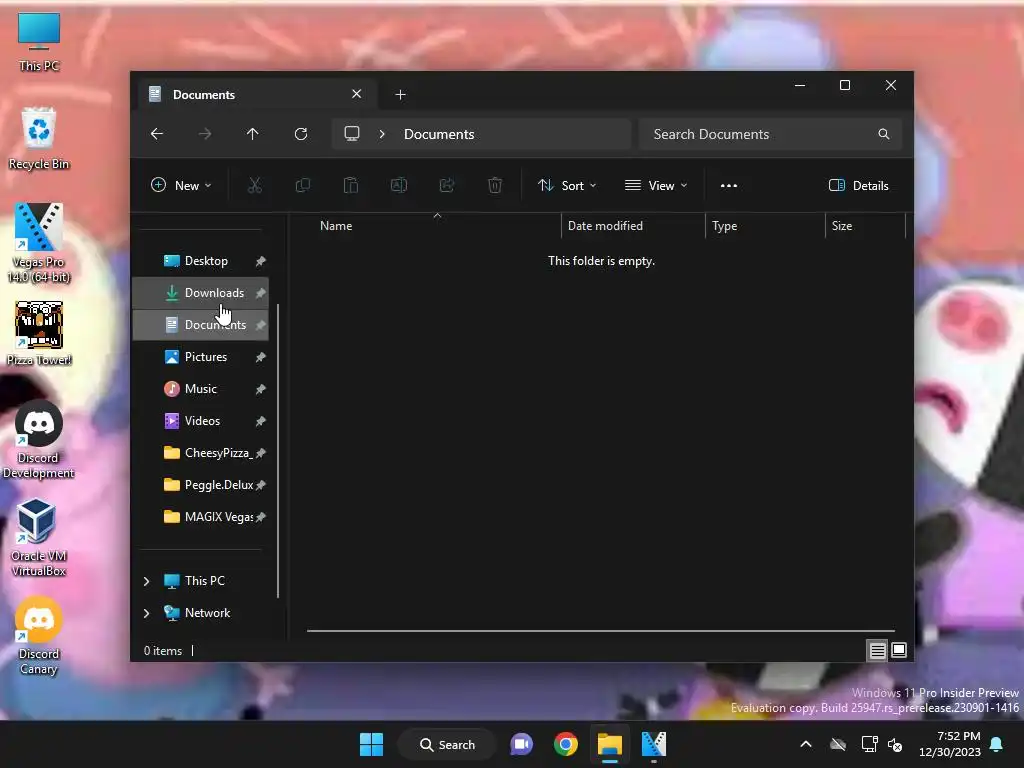This screenshot has width=1024, height=768.
Task: Go back with the back arrow
Action: [157, 134]
